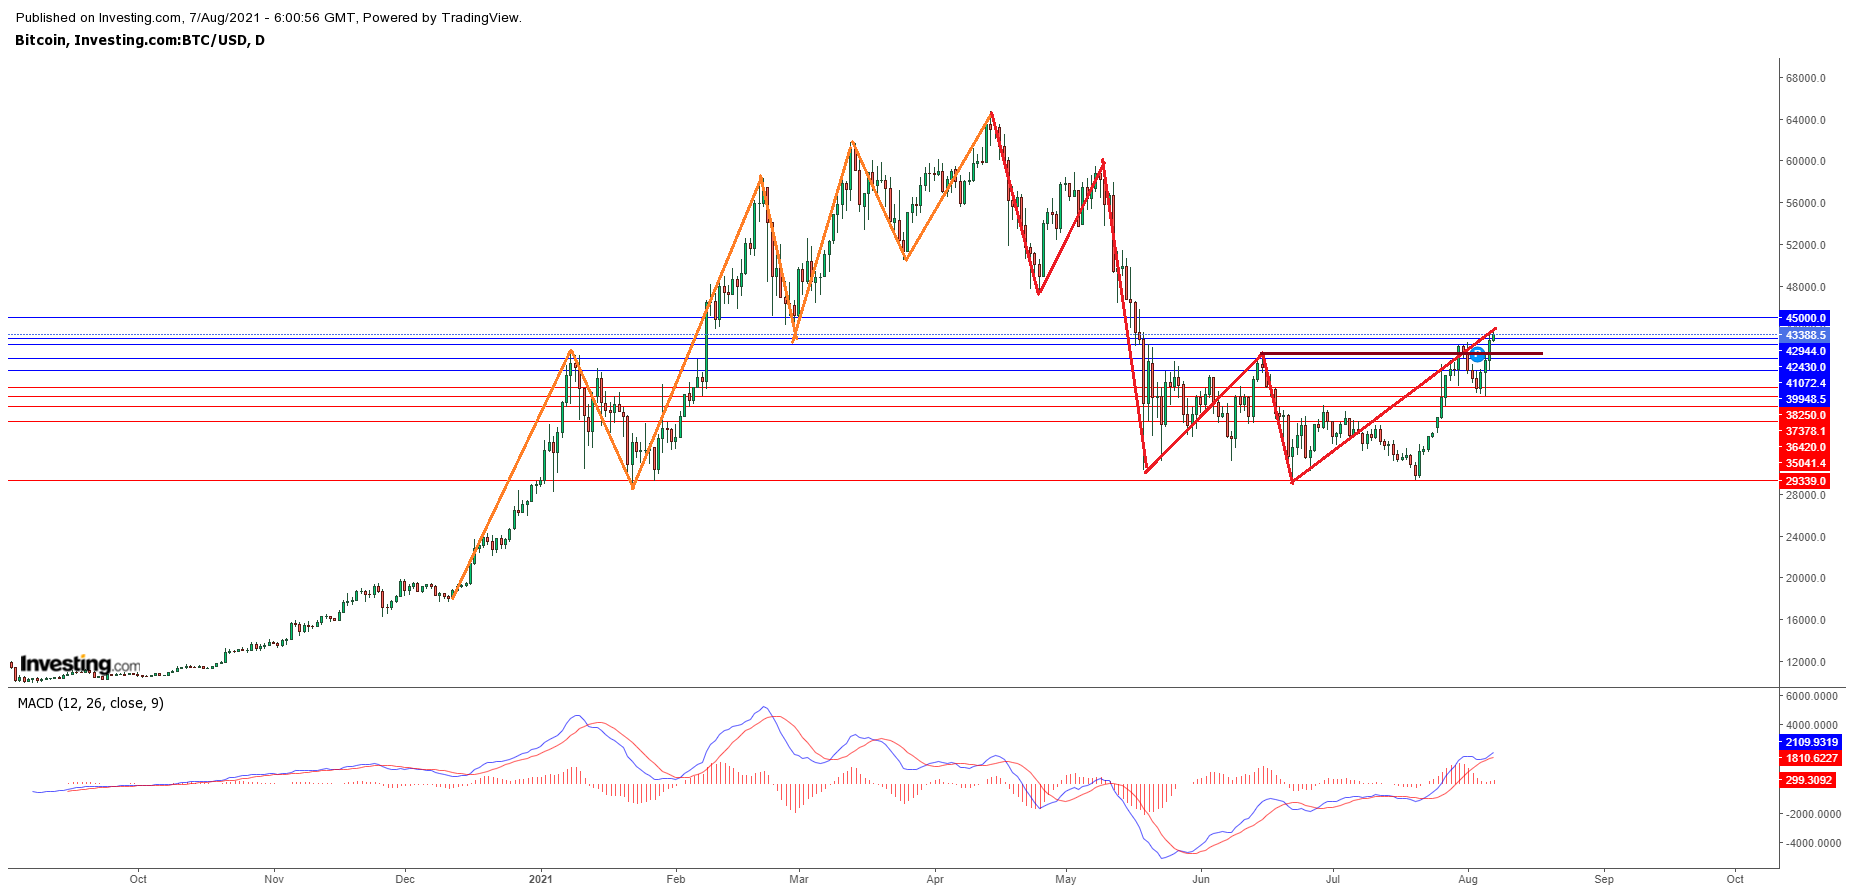Pick the 16000.0 price axis label
Image resolution: width=1853 pixels, height=892 pixels.
tap(1806, 620)
